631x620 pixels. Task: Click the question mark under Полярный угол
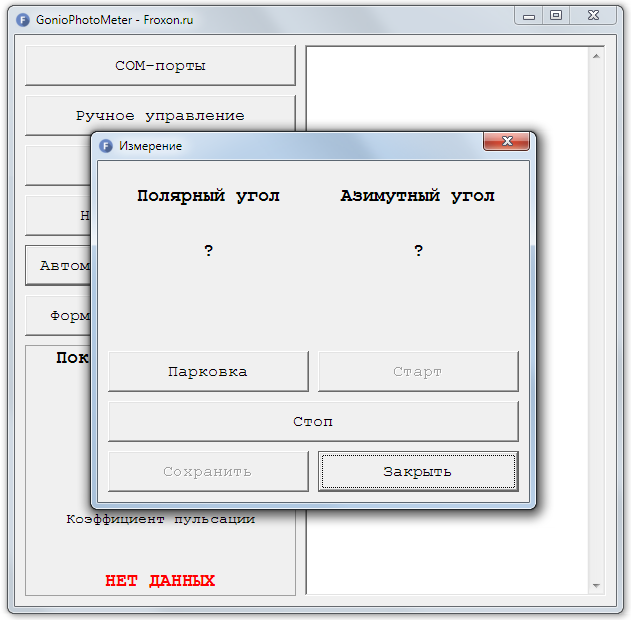pos(208,251)
